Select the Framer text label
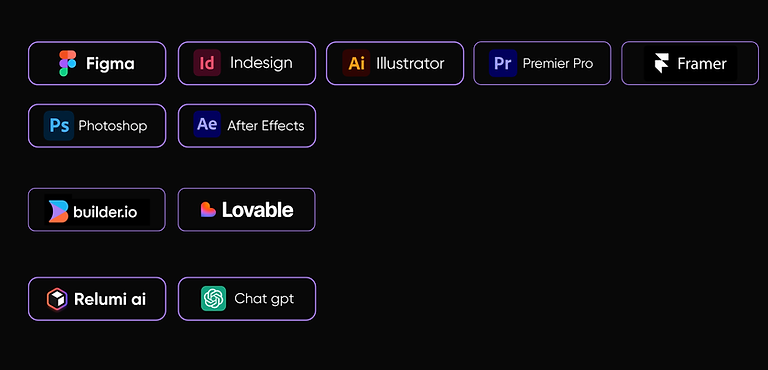The image size is (768, 370). coord(702,64)
